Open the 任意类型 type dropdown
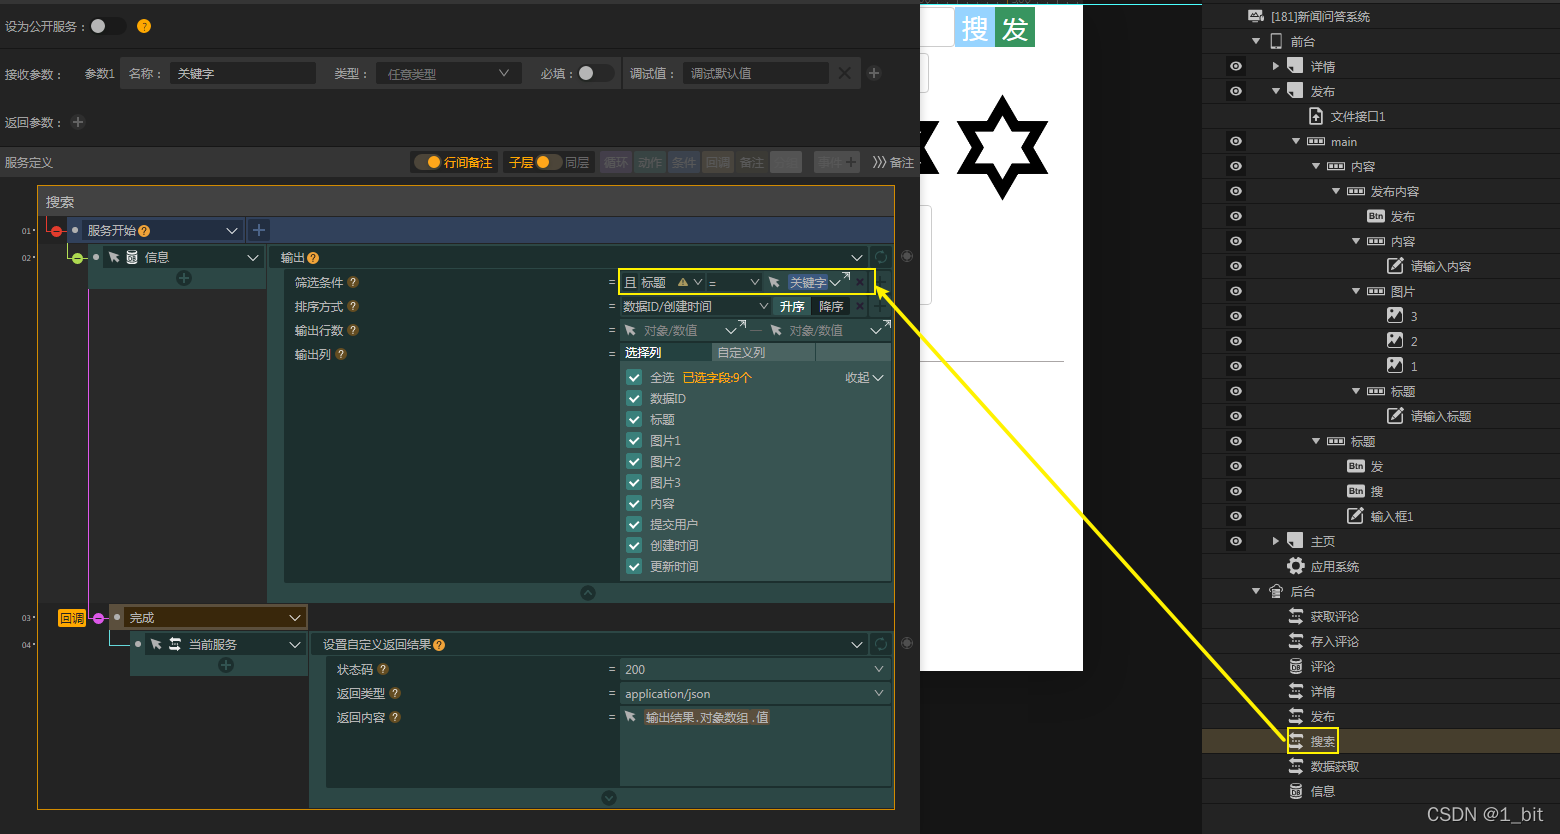 pyautogui.click(x=448, y=73)
